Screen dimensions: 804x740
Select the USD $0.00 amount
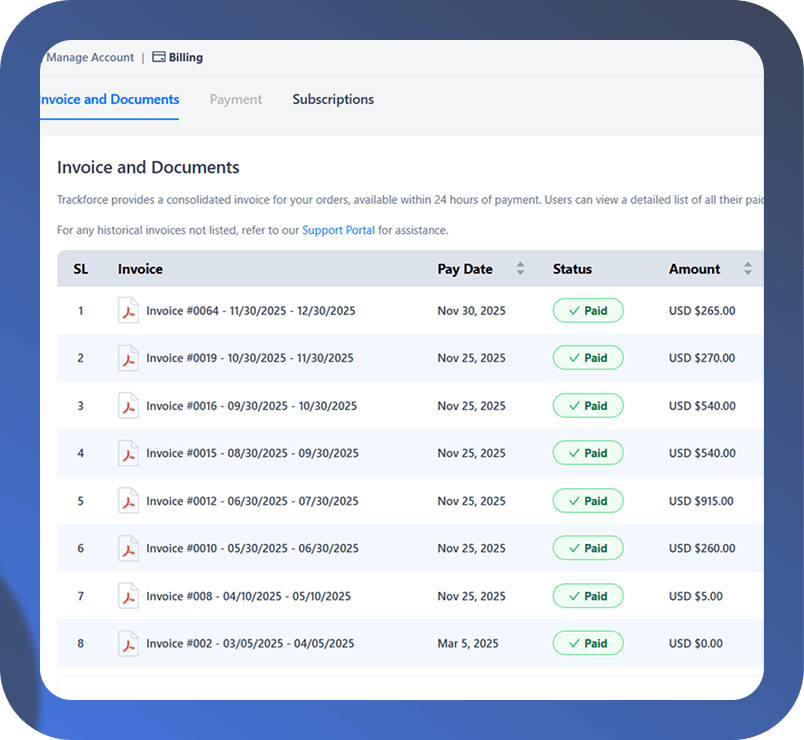click(x=696, y=644)
